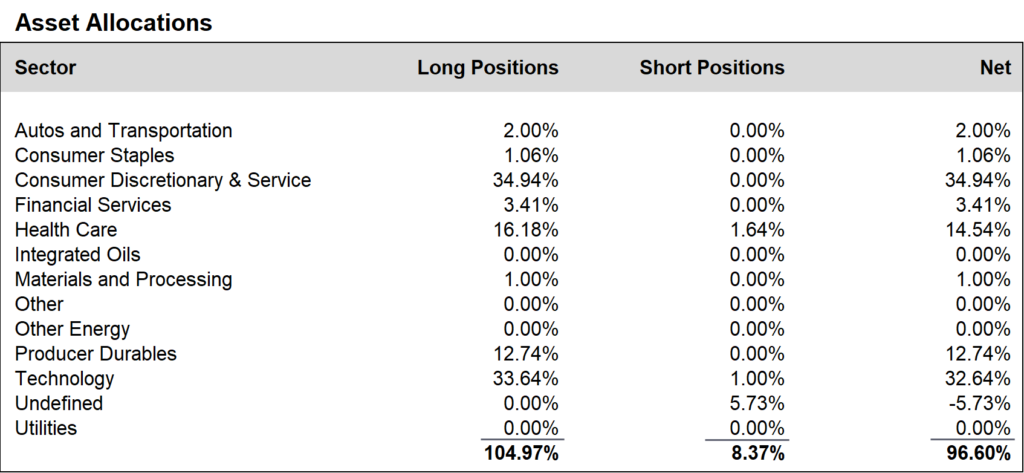Select the Health Care sector label

tap(66, 230)
